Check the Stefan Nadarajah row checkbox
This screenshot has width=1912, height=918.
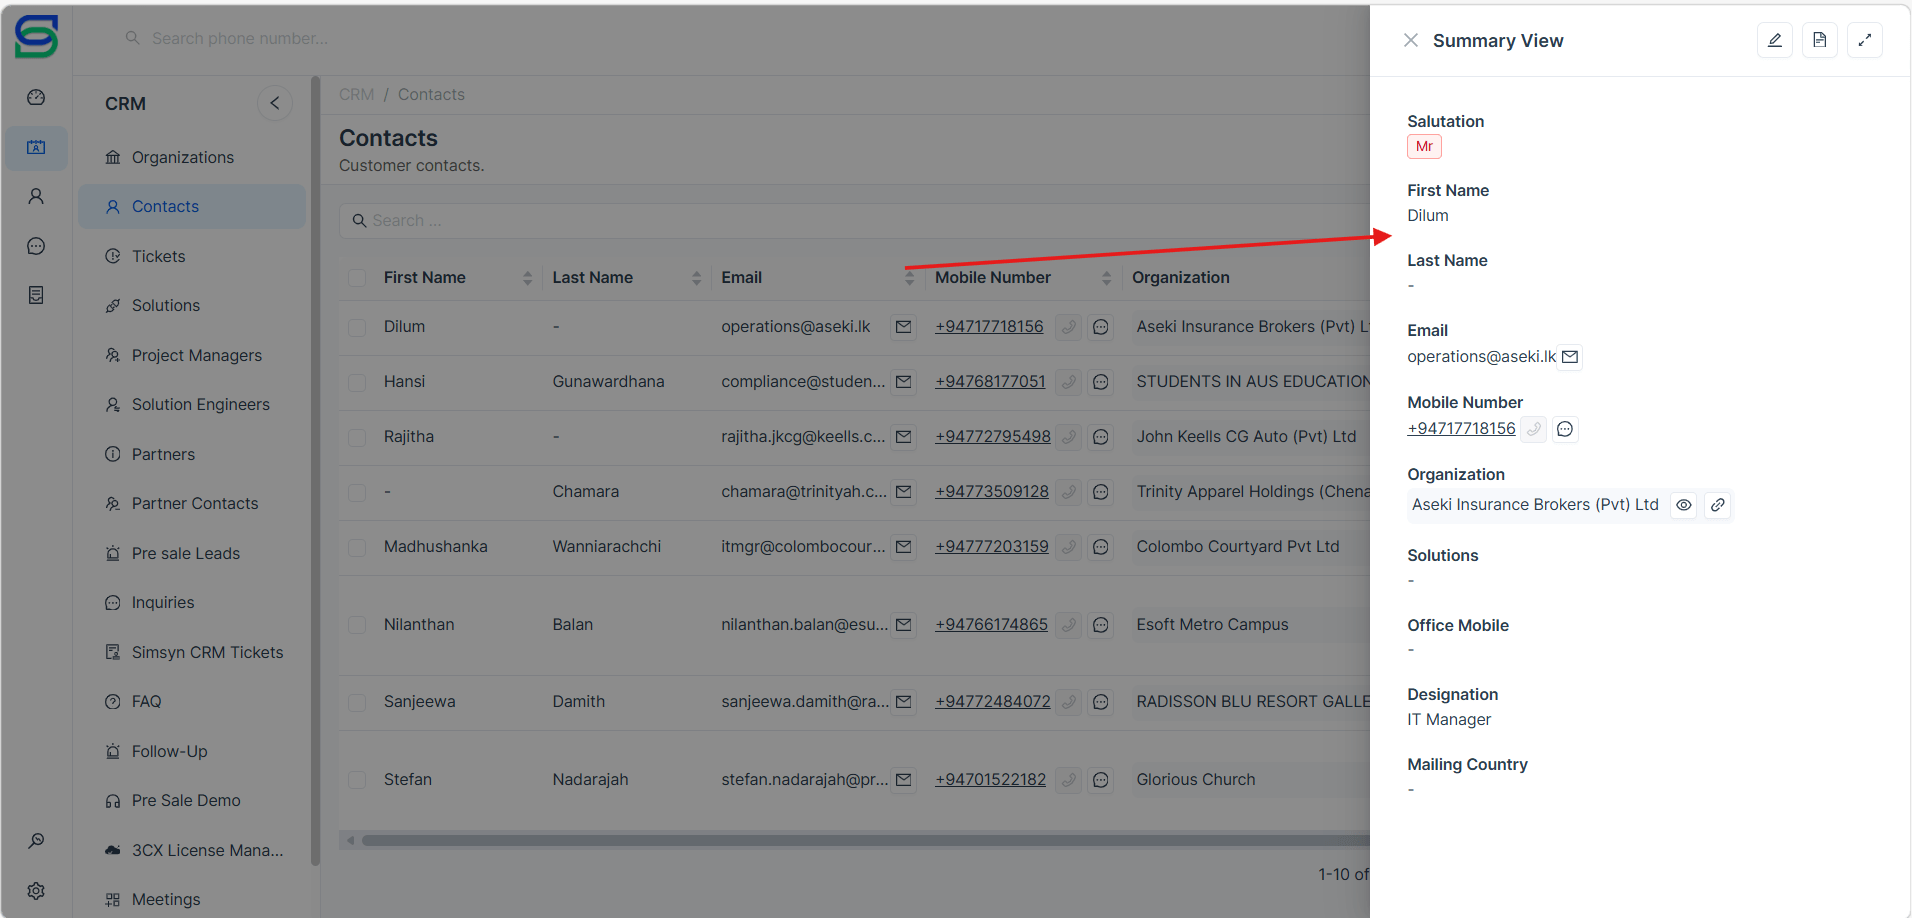pos(357,780)
